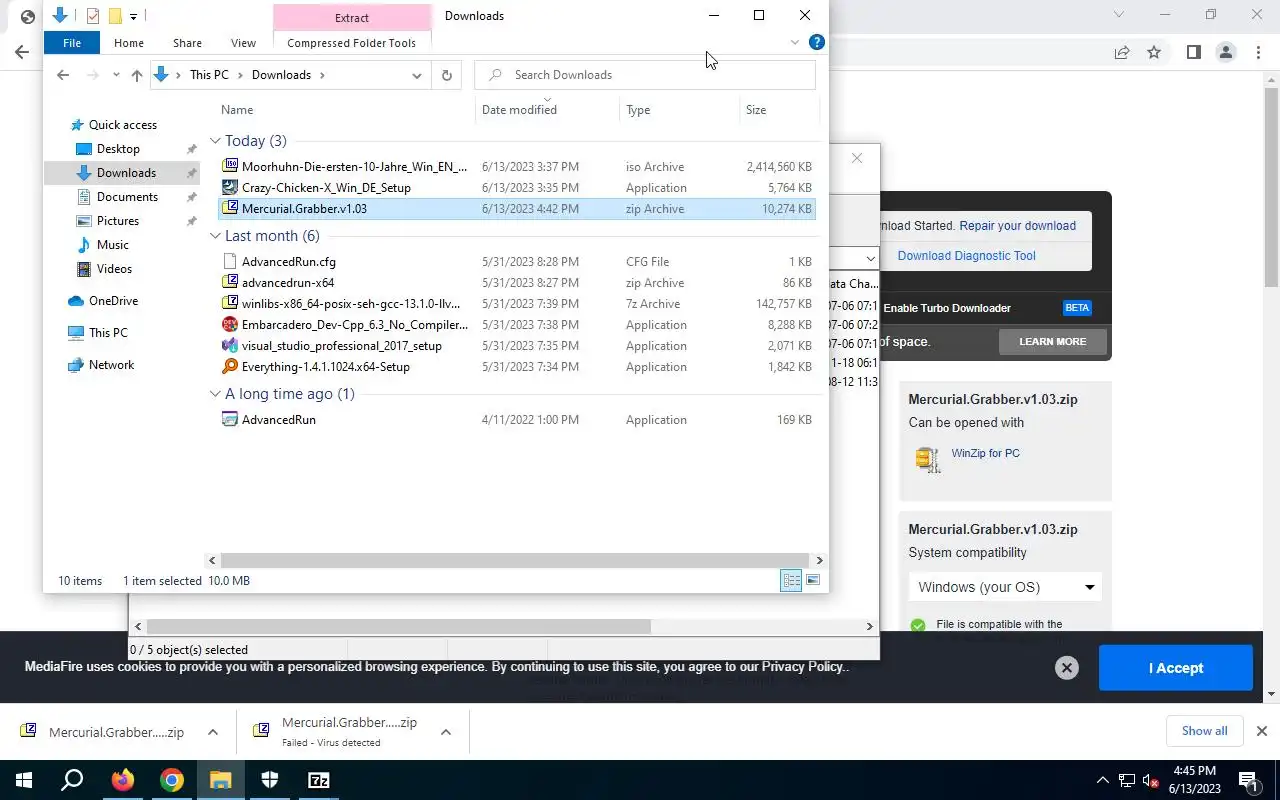Sort files by Date modified column
The height and width of the screenshot is (800, 1280).
tap(520, 110)
